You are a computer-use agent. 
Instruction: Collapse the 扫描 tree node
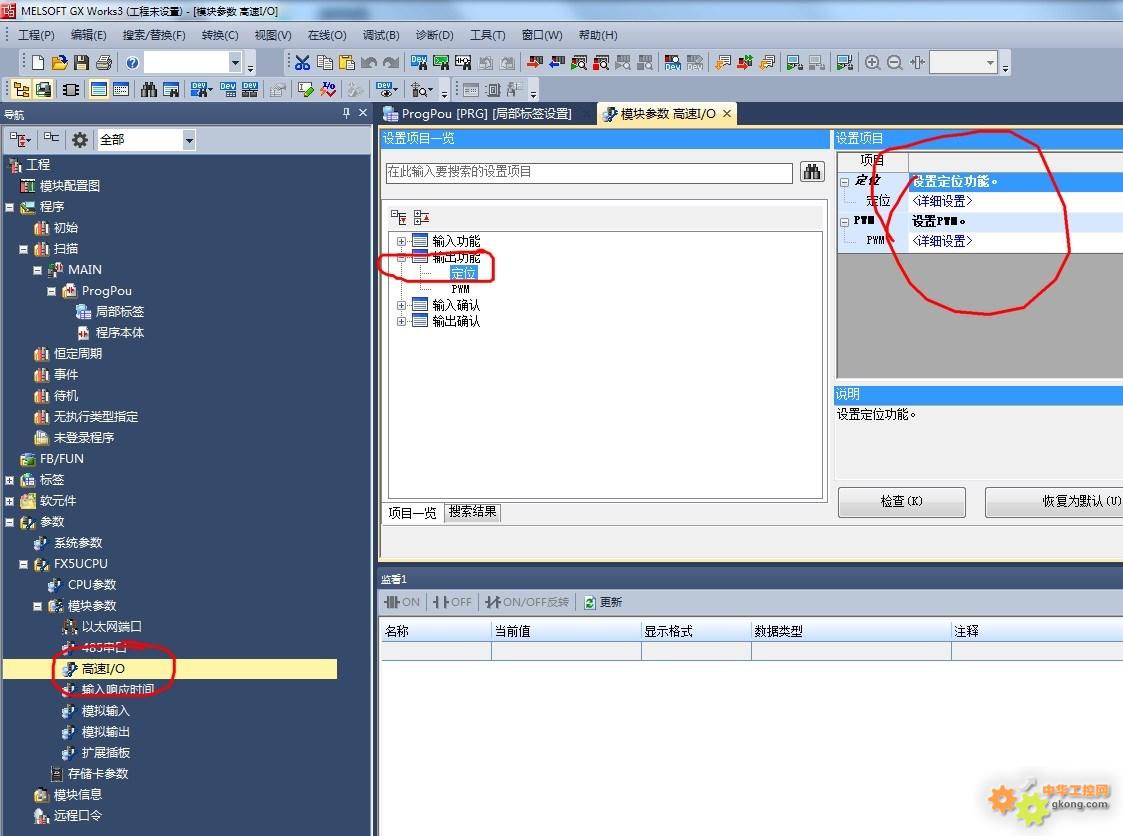(24, 249)
